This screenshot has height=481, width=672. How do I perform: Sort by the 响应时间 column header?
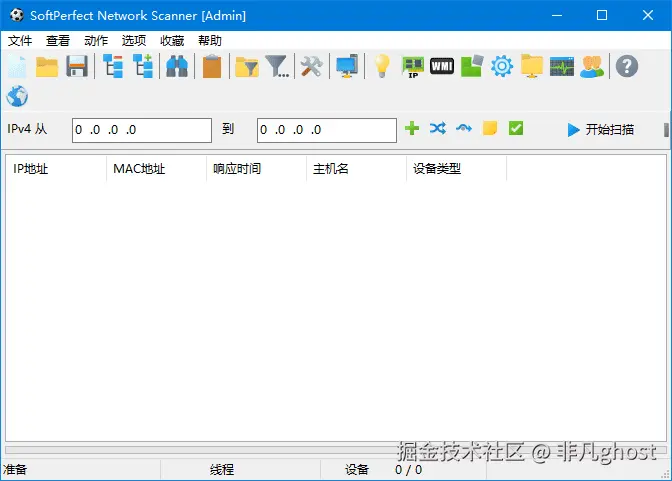click(256, 169)
